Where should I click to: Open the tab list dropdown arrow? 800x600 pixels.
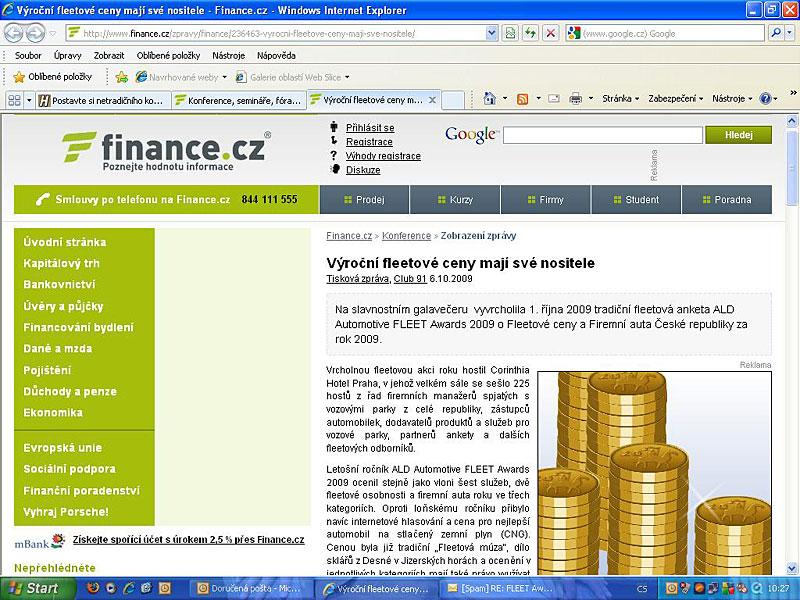coord(29,100)
